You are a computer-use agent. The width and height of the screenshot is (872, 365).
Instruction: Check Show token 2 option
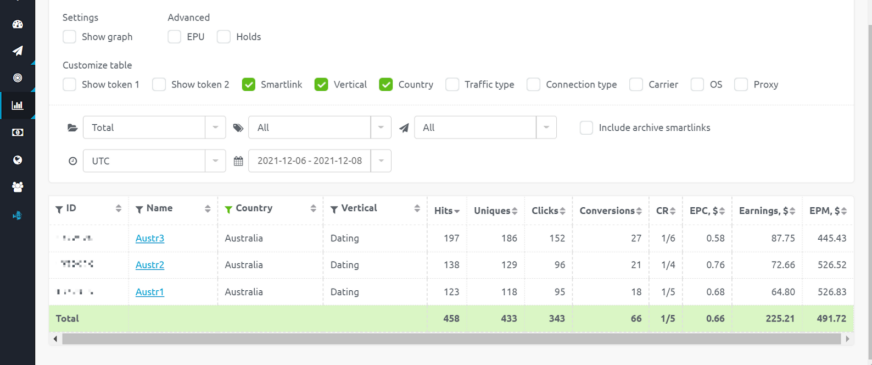159,85
